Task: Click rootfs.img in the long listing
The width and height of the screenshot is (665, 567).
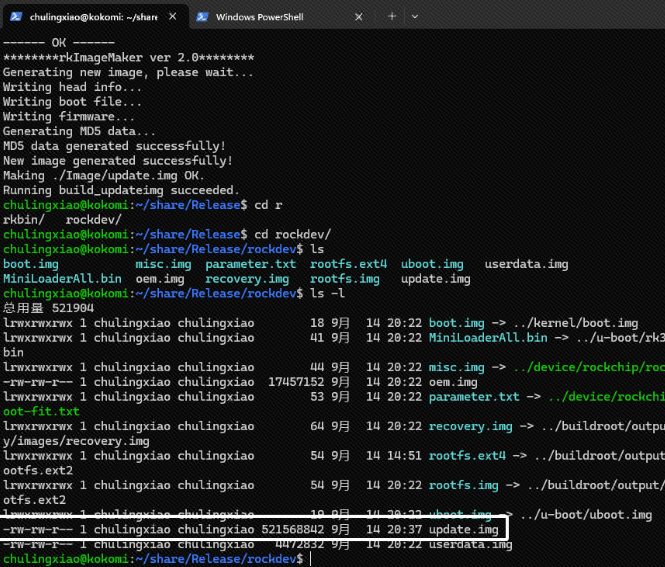Action: coord(464,485)
